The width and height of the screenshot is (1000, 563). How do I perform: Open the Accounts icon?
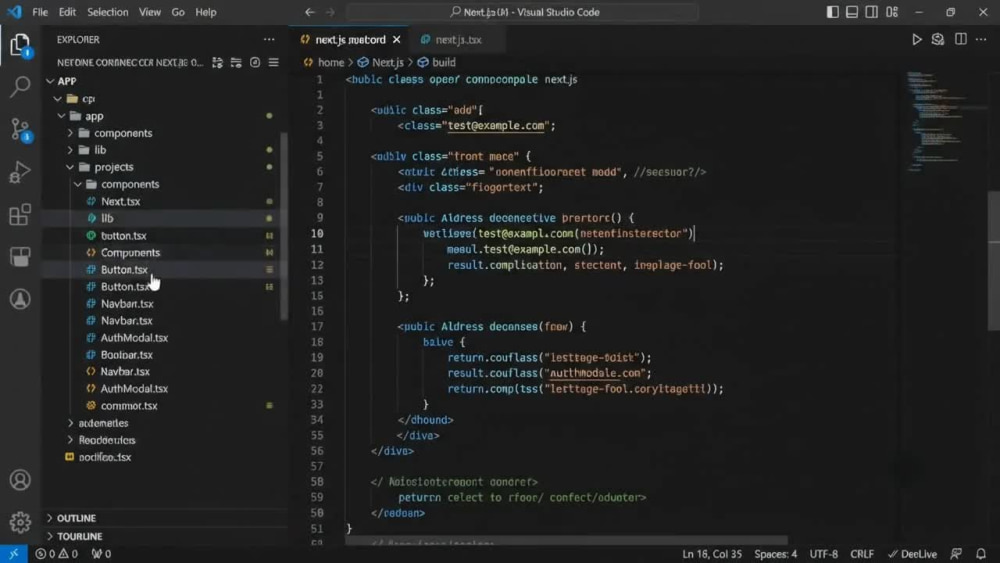coord(20,480)
